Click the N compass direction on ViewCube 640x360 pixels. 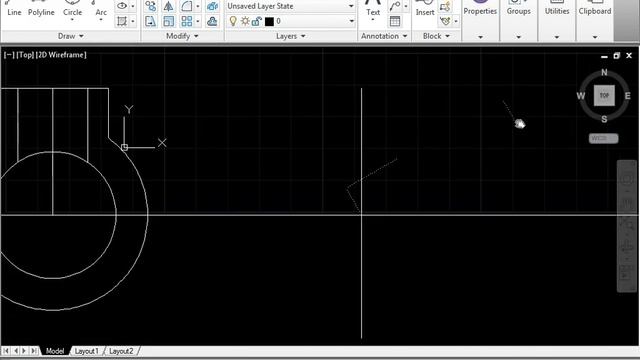604,73
